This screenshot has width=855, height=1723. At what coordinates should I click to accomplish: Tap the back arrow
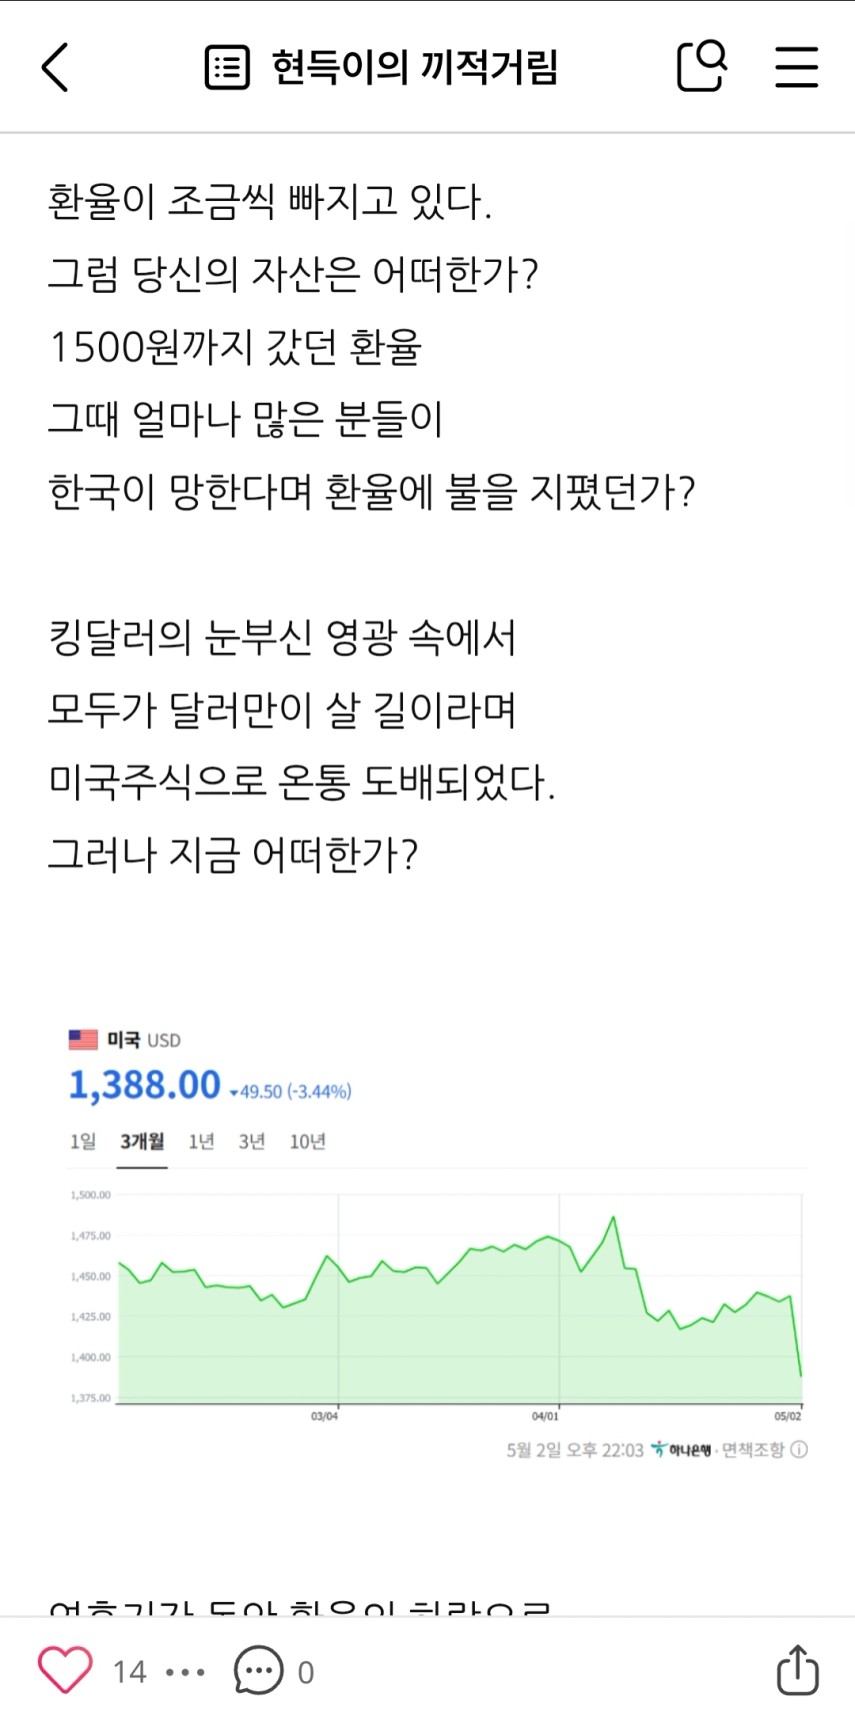click(56, 67)
